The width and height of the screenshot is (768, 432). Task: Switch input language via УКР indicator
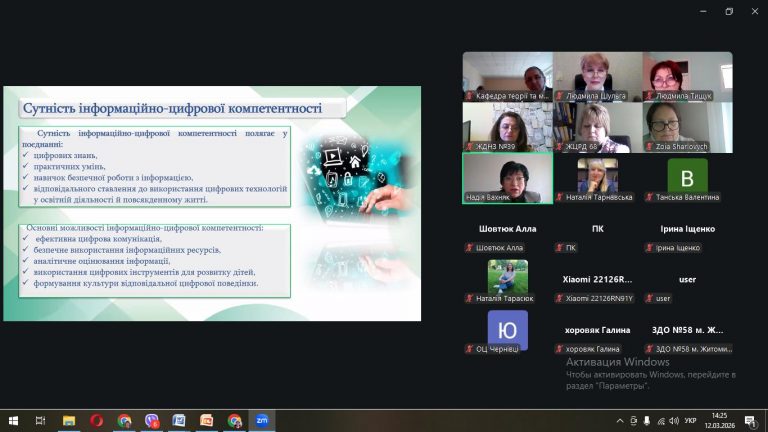[690, 421]
